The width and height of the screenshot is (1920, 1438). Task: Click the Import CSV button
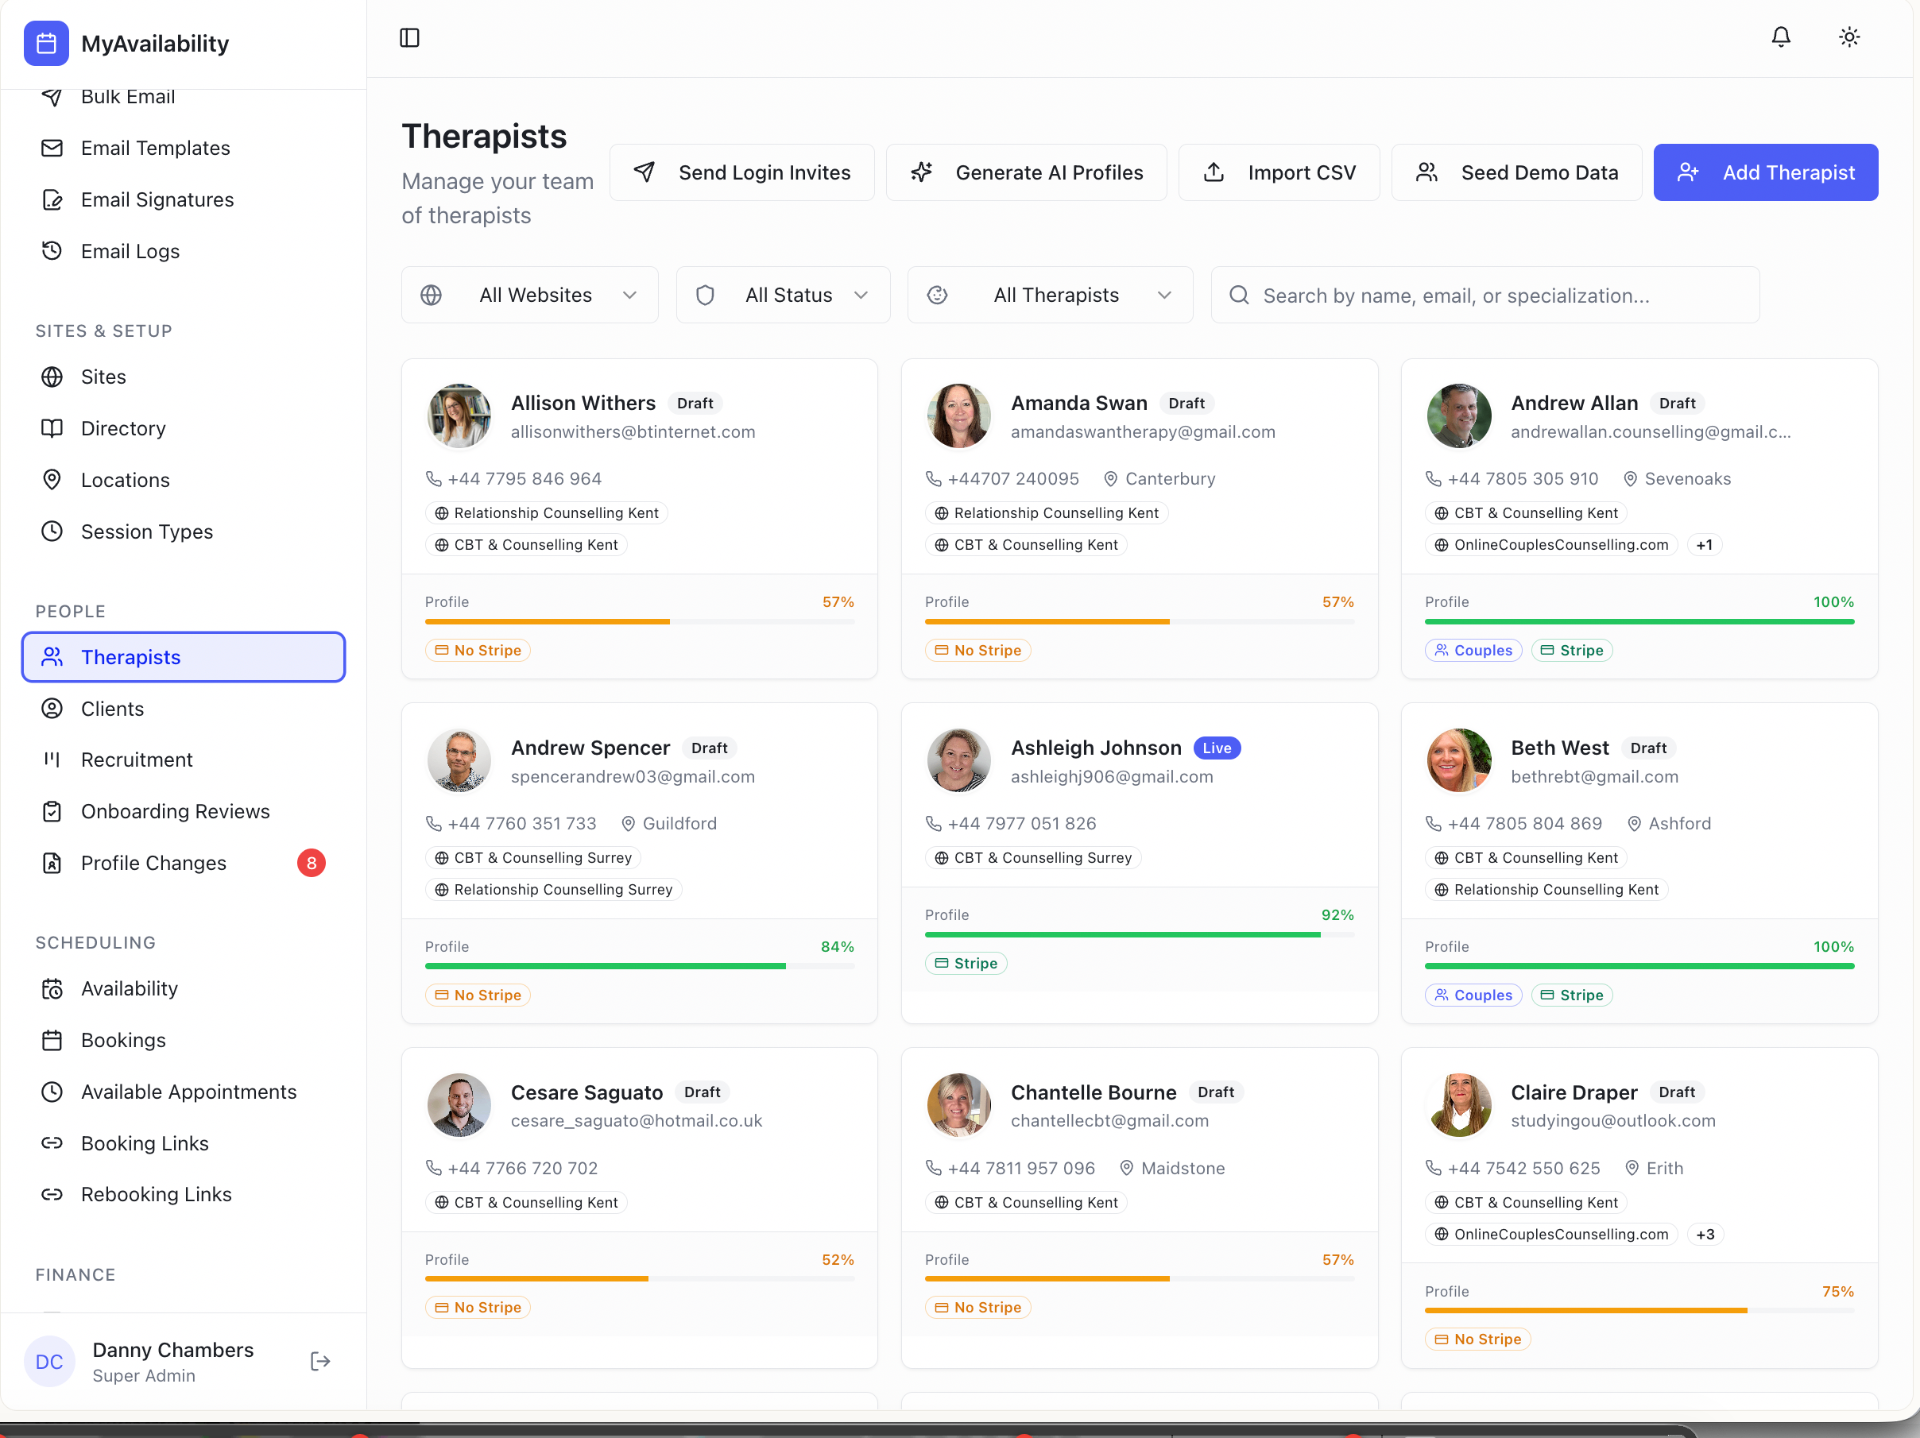pos(1279,173)
